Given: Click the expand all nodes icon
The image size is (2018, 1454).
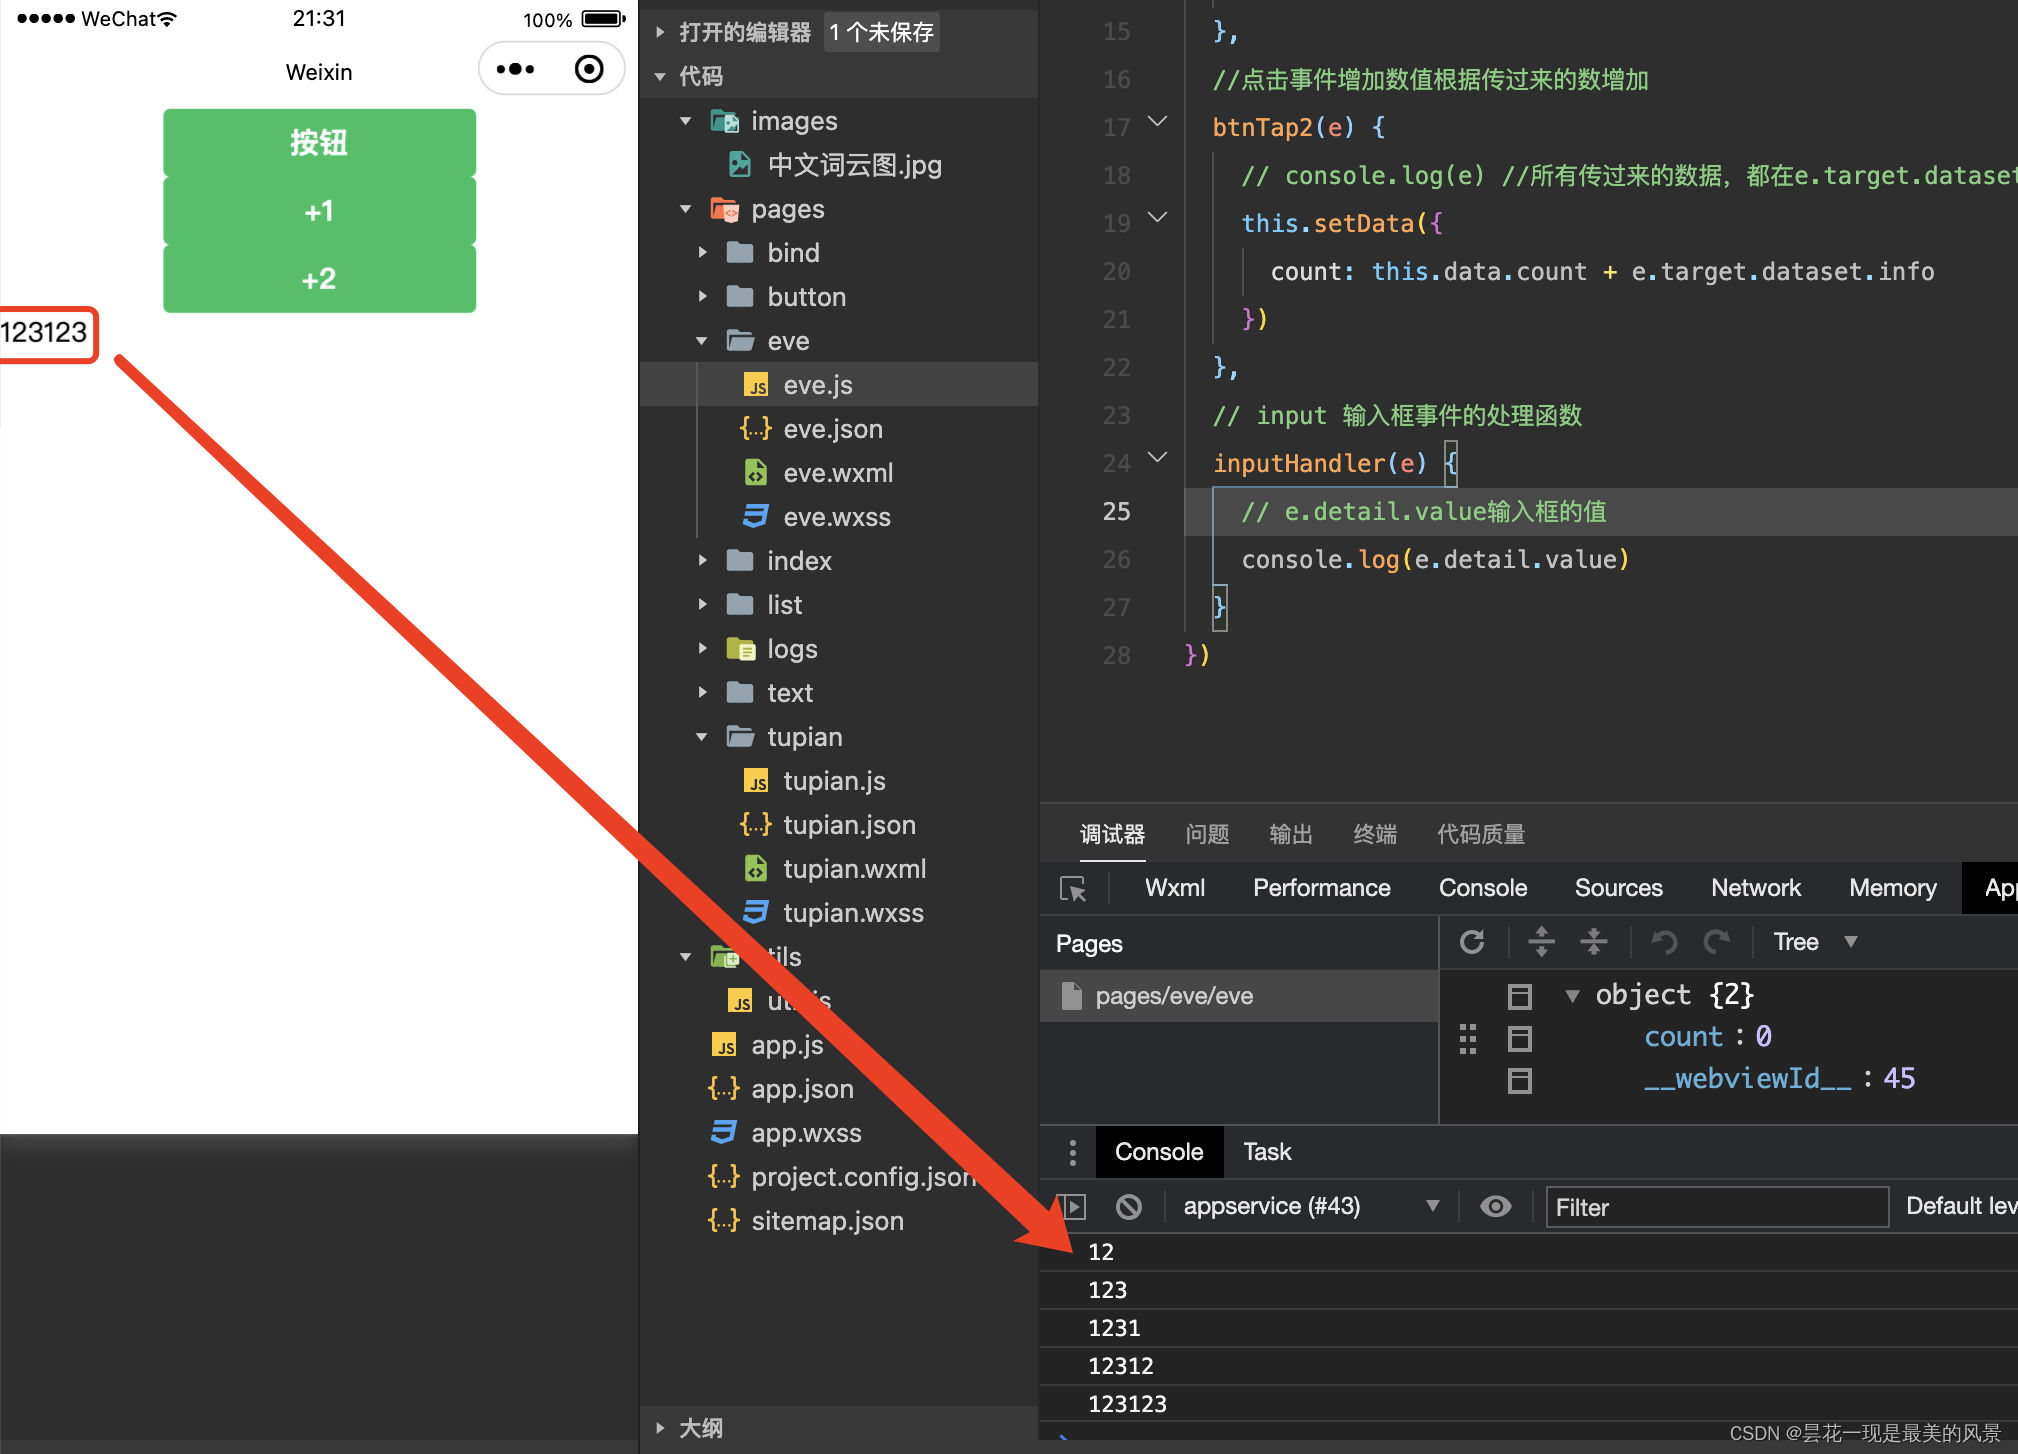Looking at the screenshot, I should point(1542,942).
